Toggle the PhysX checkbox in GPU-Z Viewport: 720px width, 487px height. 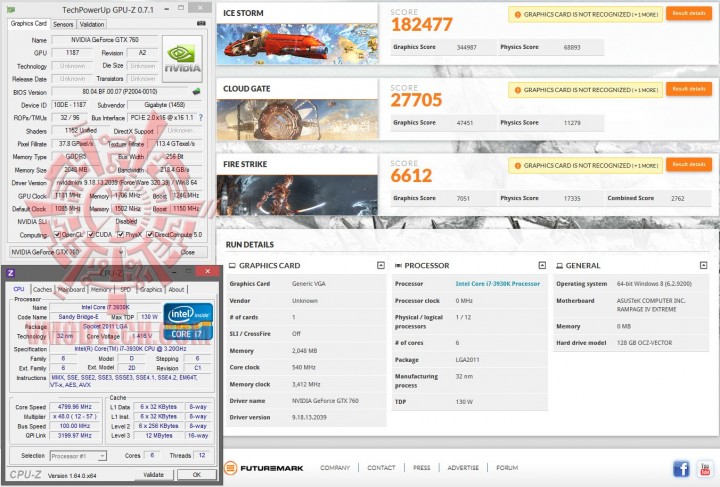pyautogui.click(x=120, y=235)
